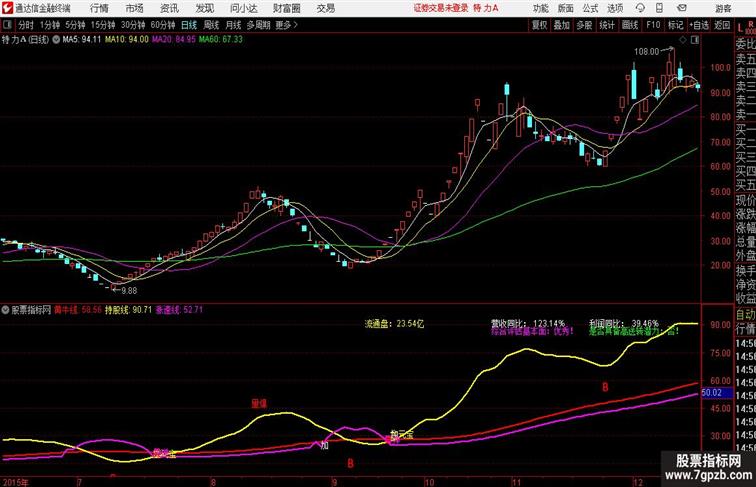This screenshot has height=487, width=756.
Task: Switch to the 月线 monthly tab
Action: coord(233,25)
